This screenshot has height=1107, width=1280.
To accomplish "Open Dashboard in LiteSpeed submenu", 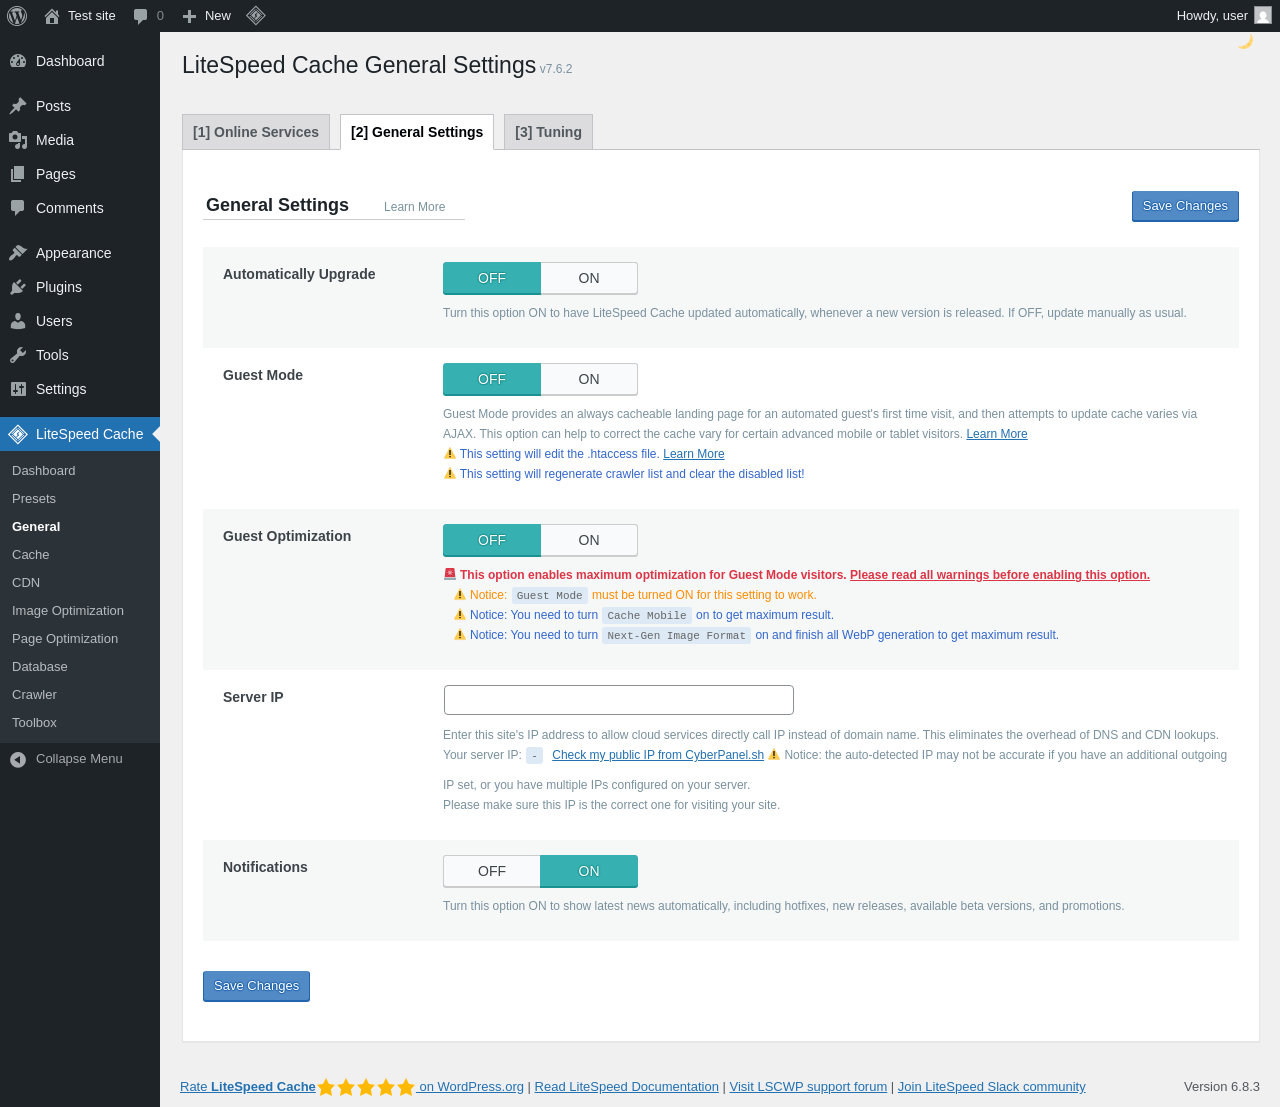I will pos(44,471).
